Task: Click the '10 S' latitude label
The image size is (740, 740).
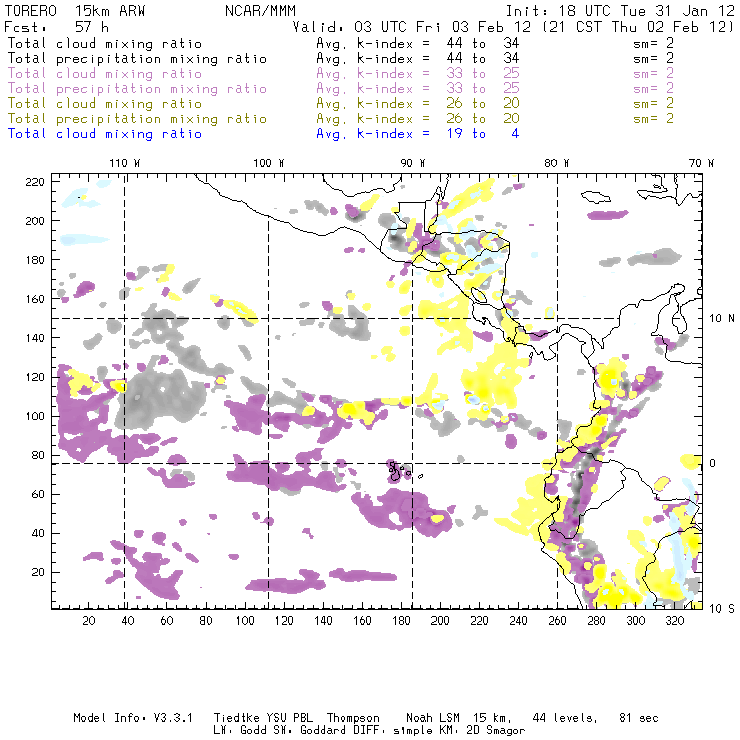Action: pyautogui.click(x=722, y=609)
